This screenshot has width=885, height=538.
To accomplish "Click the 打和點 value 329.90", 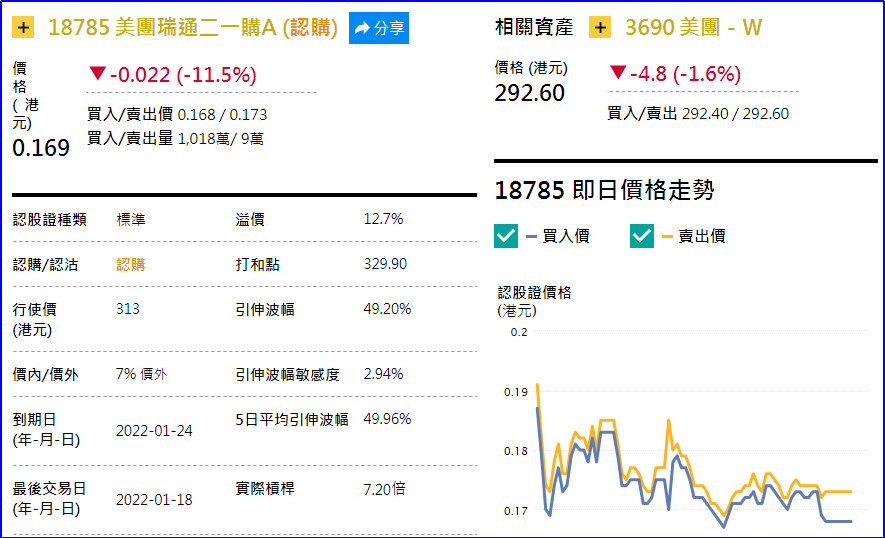I will tap(385, 264).
